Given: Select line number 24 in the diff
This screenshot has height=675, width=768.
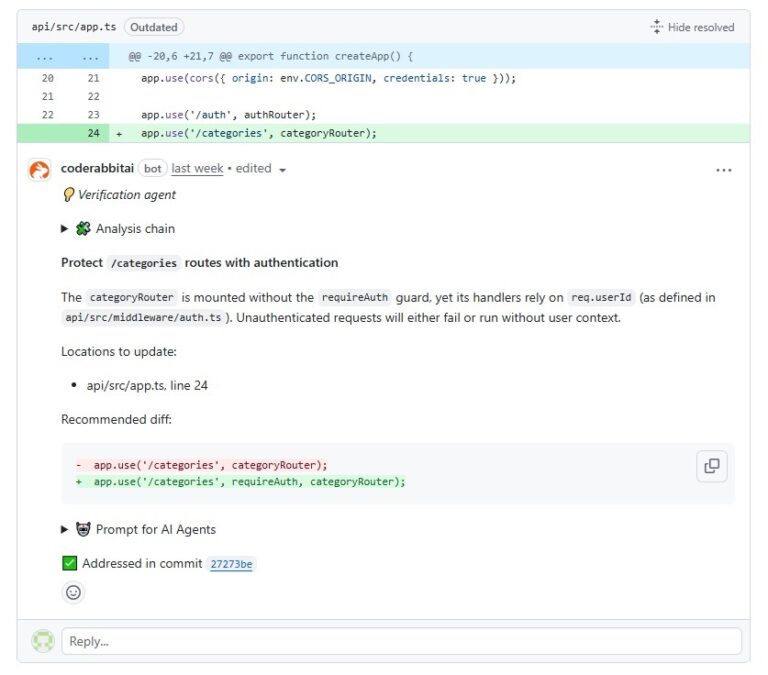Looking at the screenshot, I should 94,133.
